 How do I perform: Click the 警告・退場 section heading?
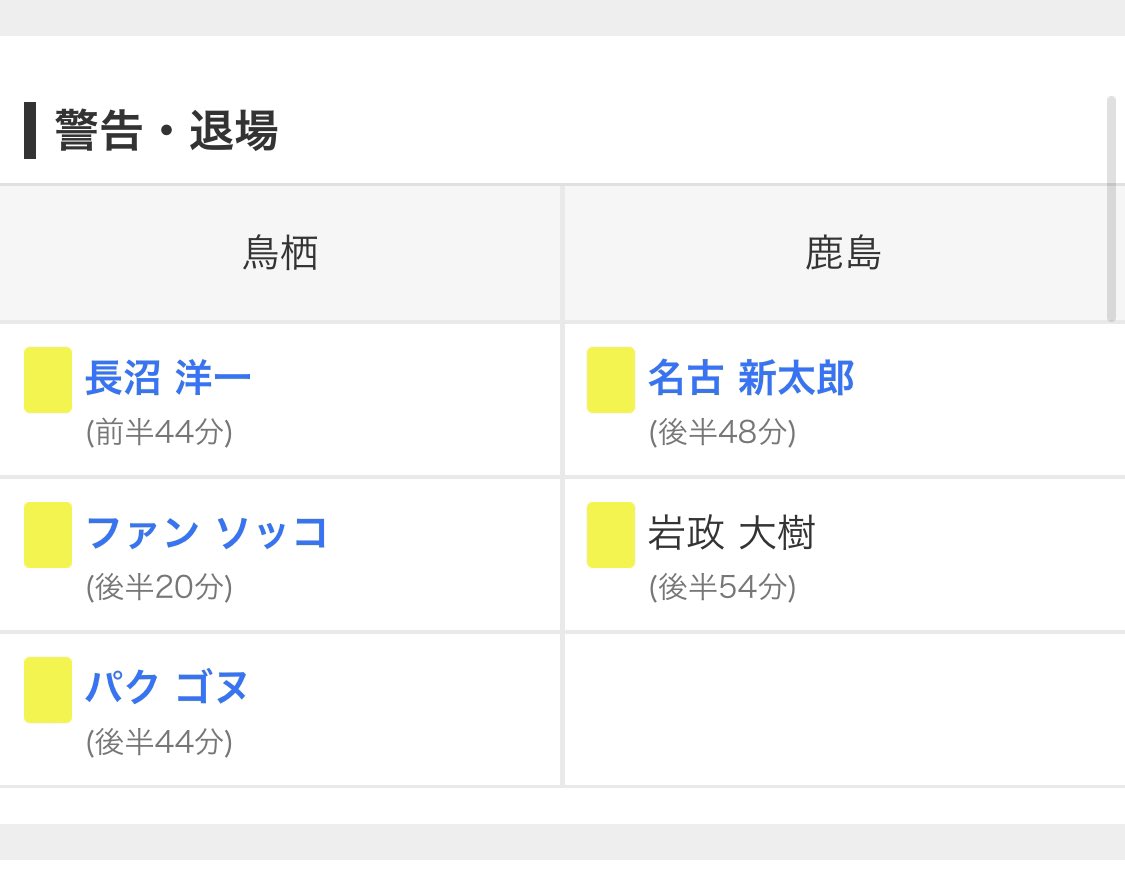[x=166, y=131]
